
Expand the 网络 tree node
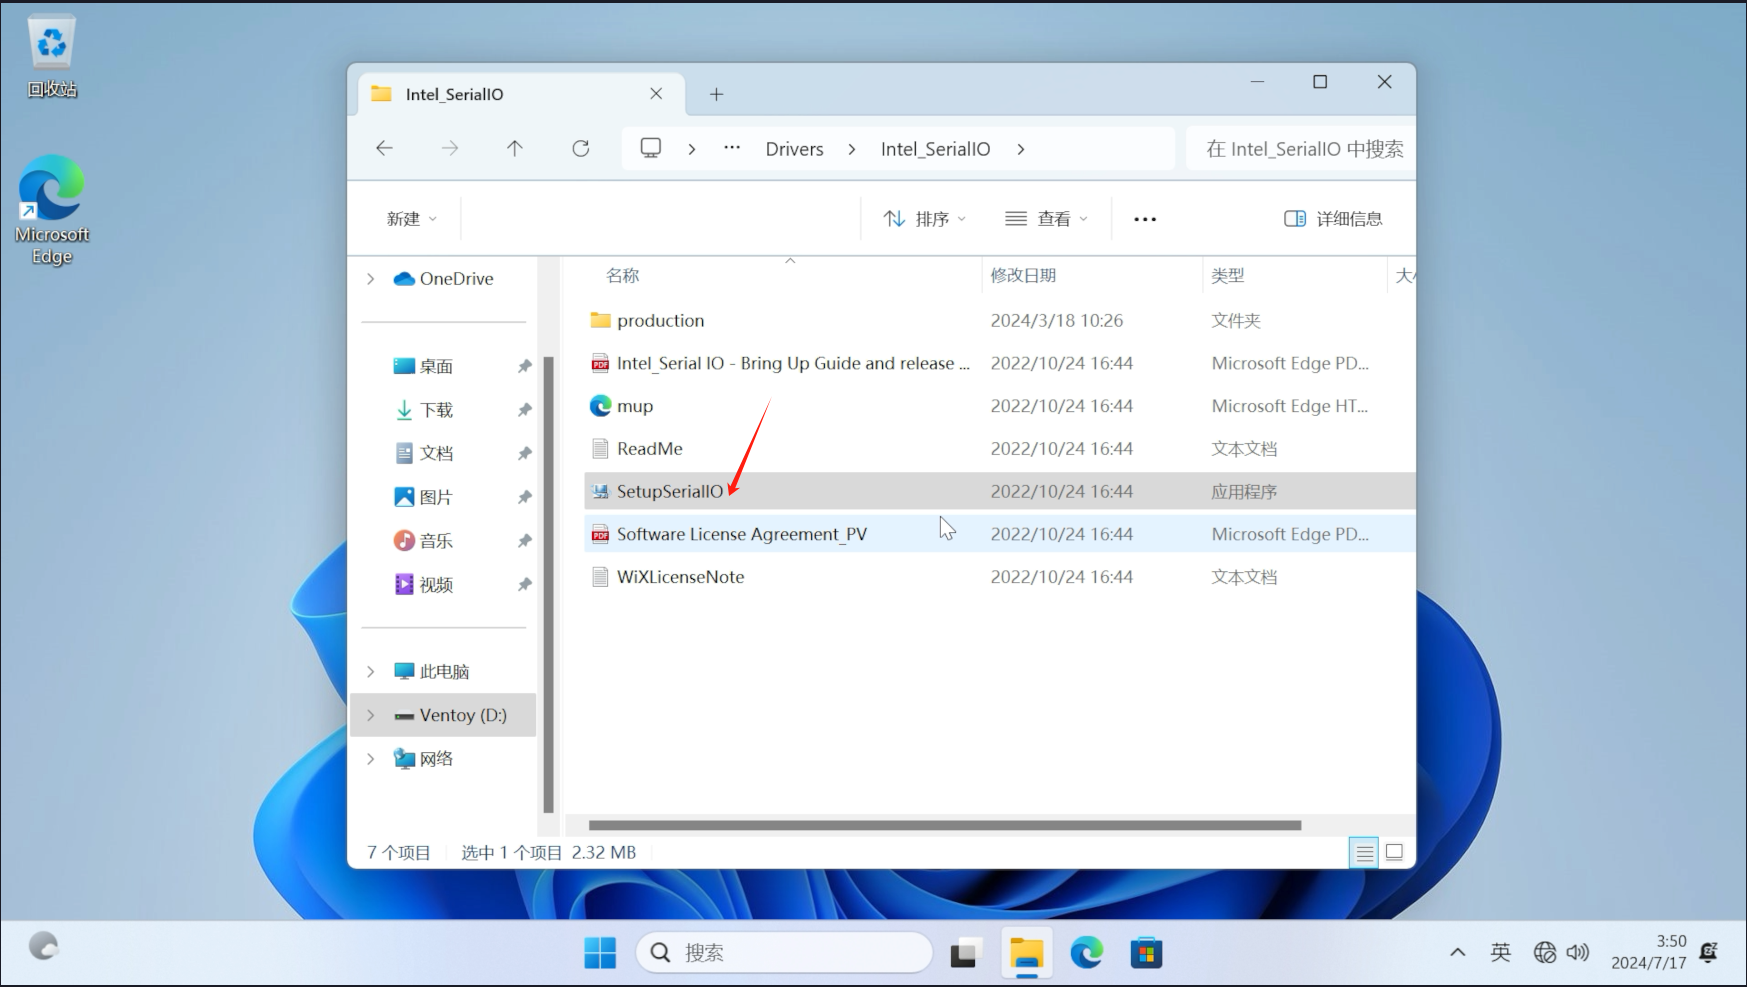coord(371,759)
